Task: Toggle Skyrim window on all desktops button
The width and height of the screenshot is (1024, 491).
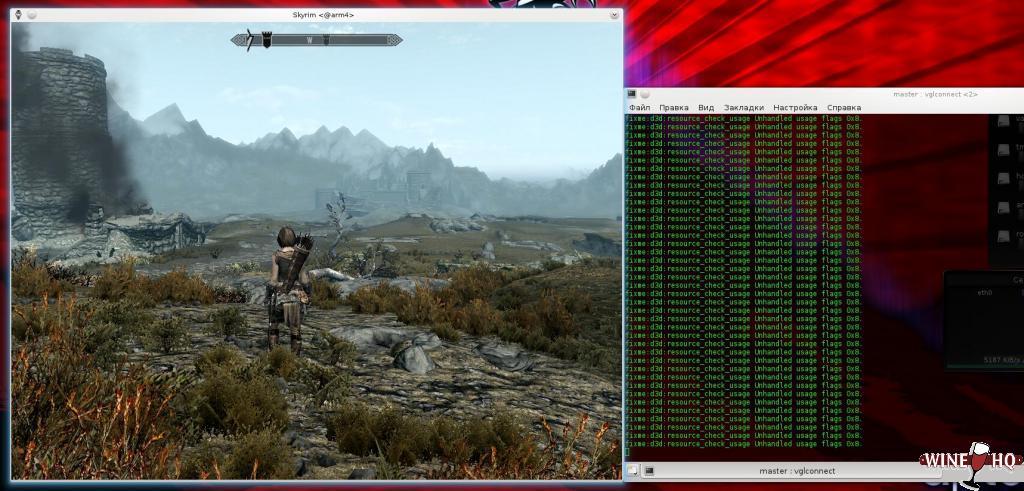Action: click(31, 14)
